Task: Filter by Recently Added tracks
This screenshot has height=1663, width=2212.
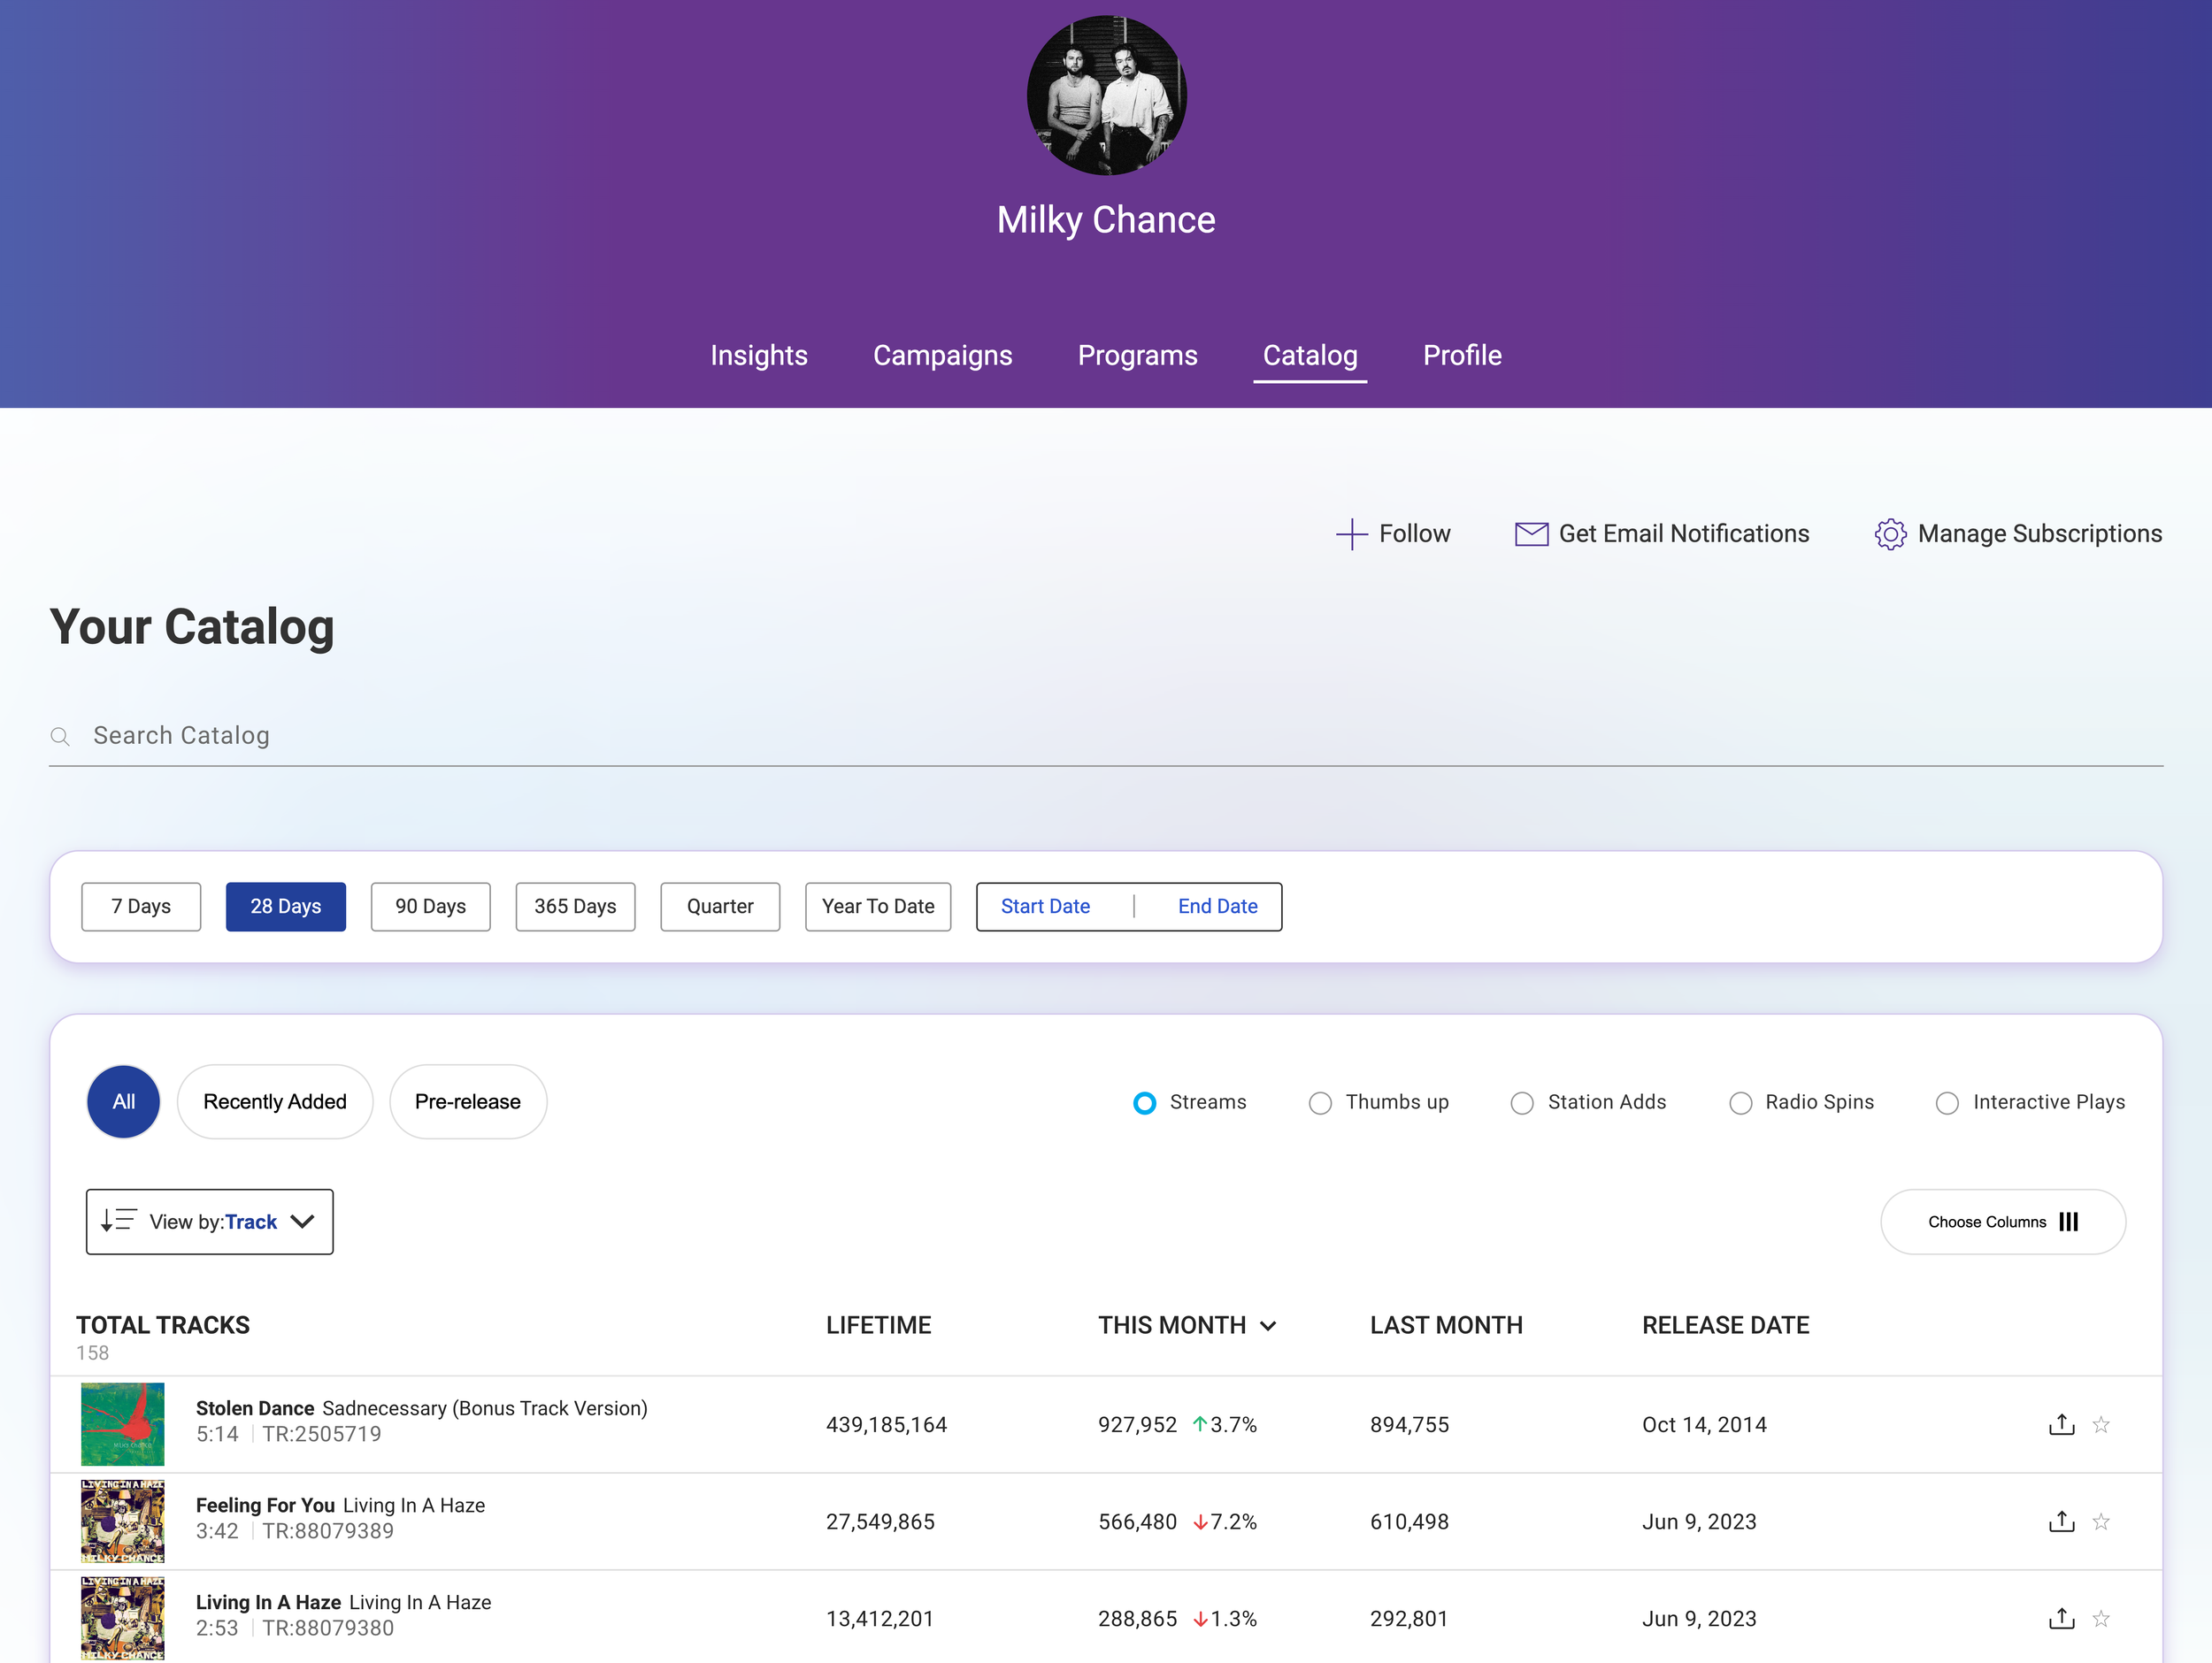Action: pyautogui.click(x=275, y=1101)
